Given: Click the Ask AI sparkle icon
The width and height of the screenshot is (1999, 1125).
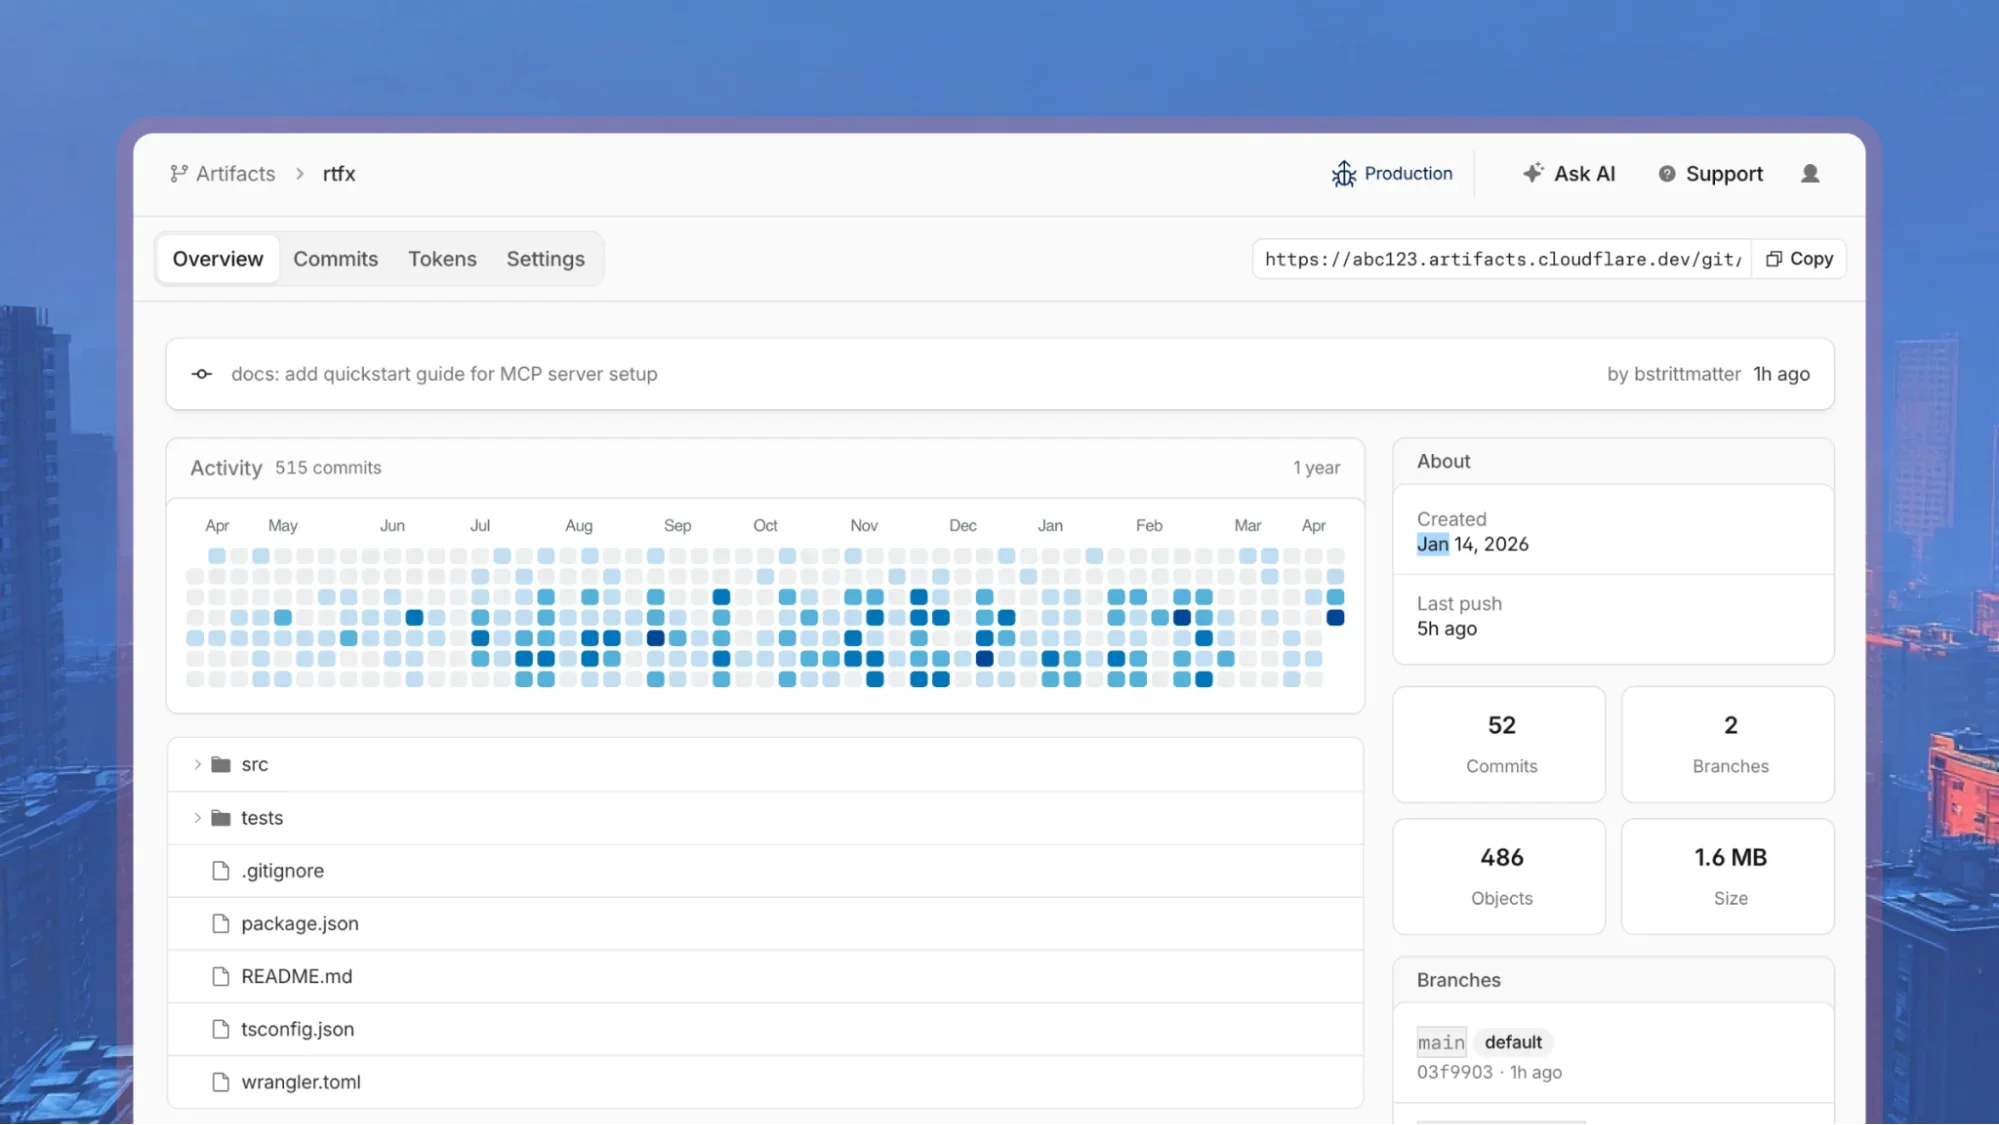Looking at the screenshot, I should (1532, 173).
